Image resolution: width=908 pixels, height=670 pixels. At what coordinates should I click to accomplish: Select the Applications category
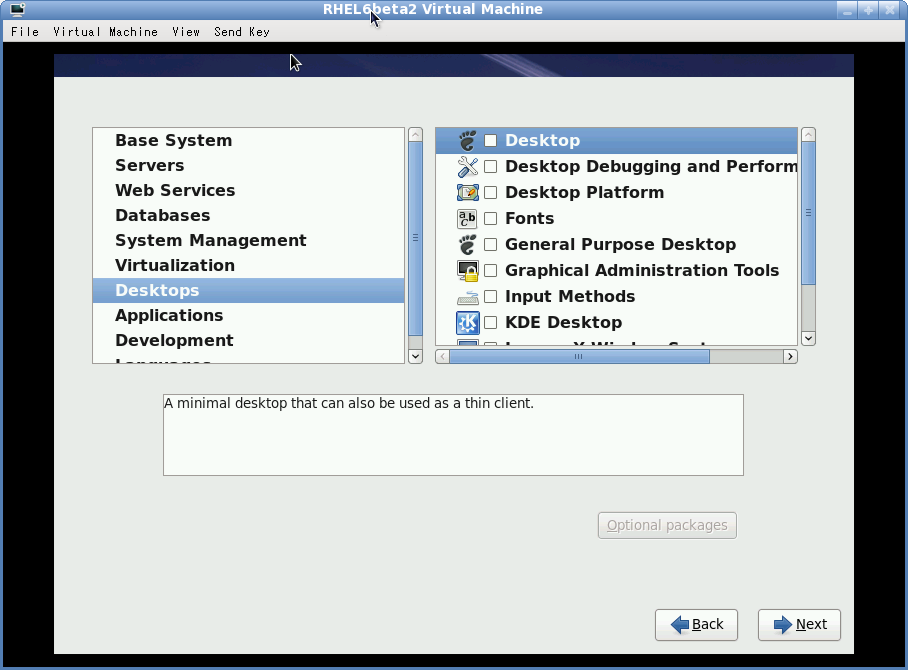click(248, 315)
